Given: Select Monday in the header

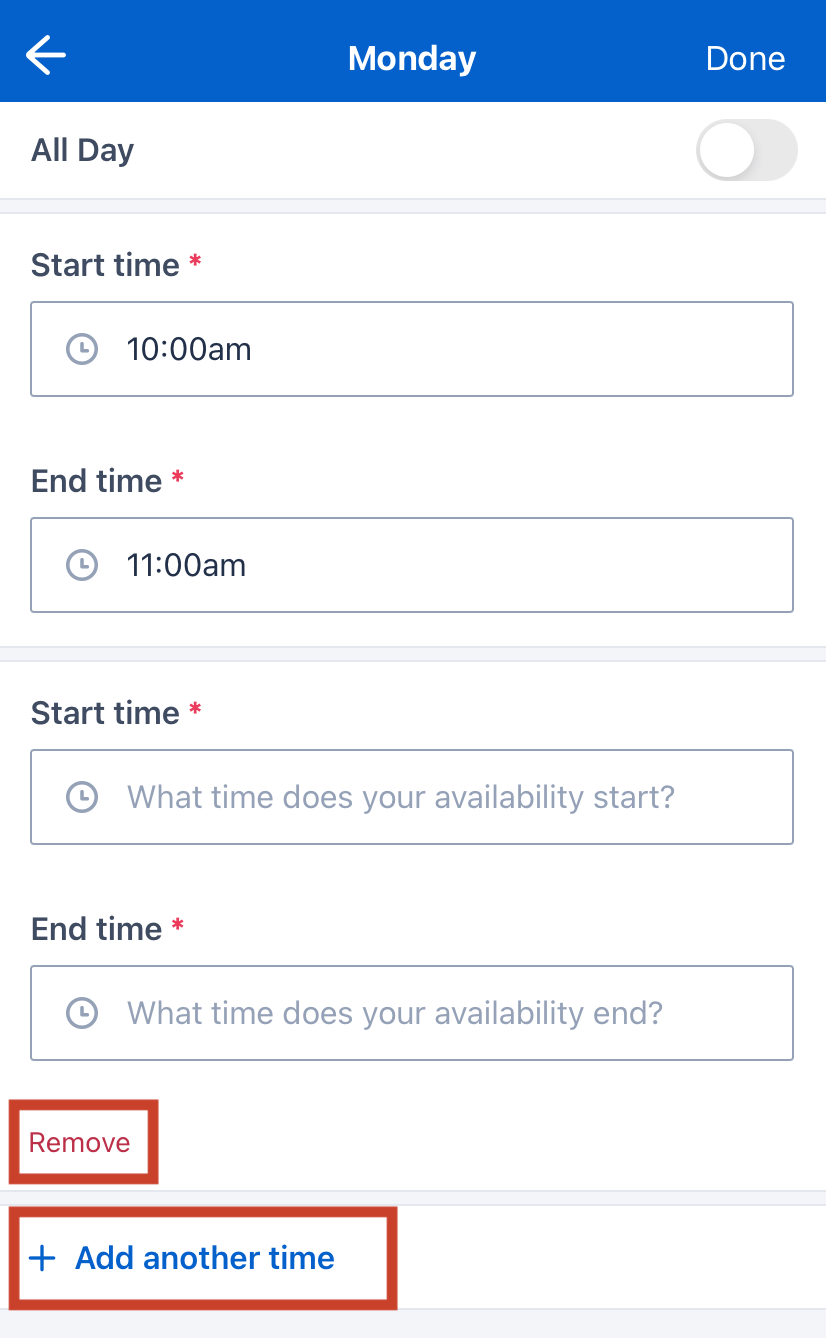Looking at the screenshot, I should point(412,58).
